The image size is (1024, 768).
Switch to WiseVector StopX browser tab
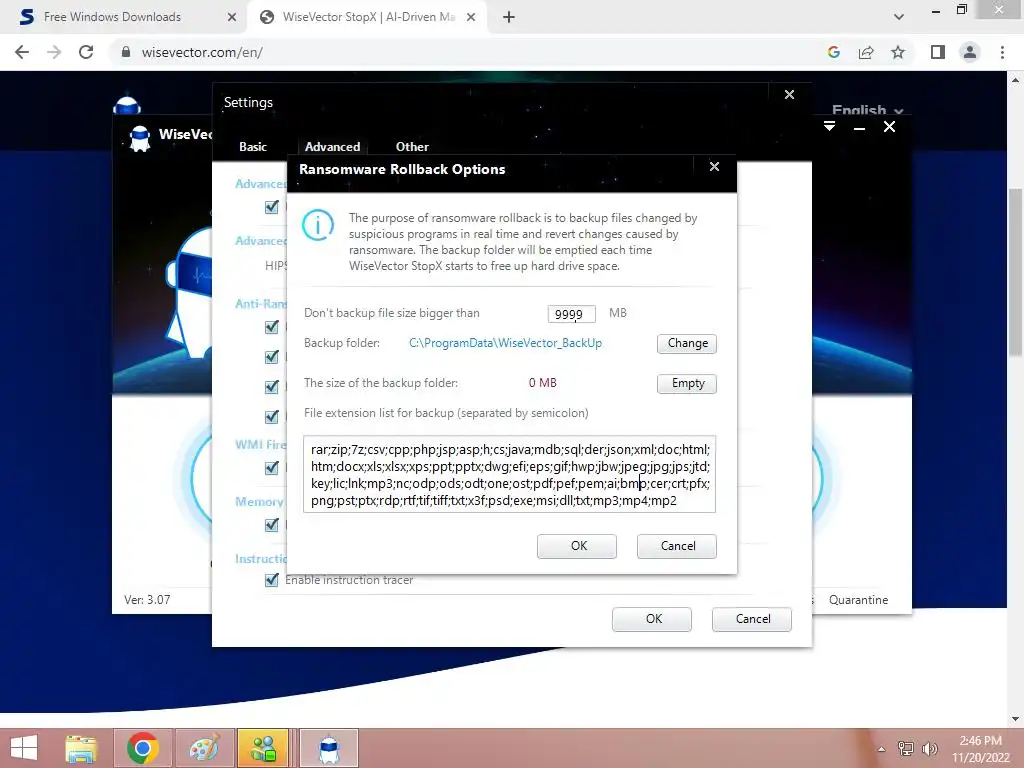[366, 17]
